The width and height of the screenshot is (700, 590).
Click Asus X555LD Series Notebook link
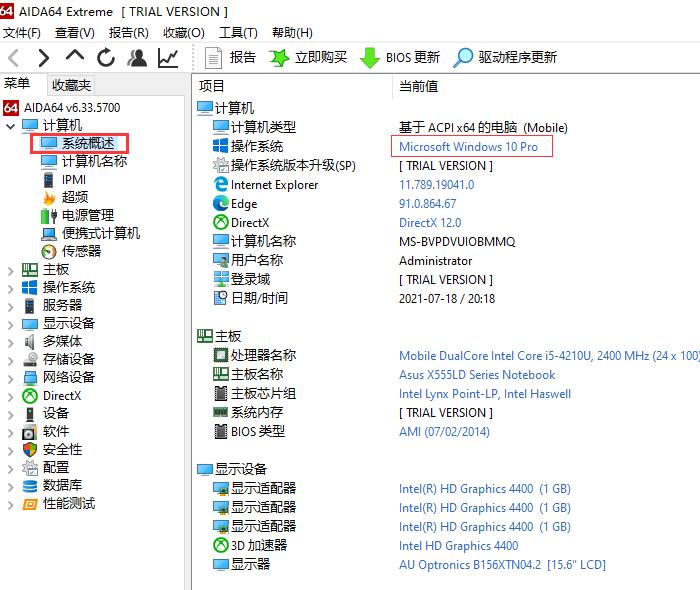pos(477,375)
